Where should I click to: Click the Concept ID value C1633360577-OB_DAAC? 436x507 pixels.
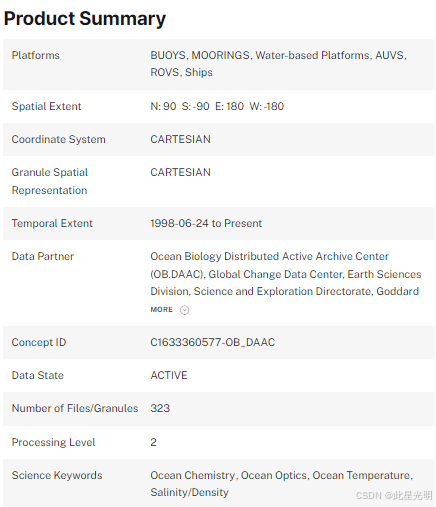tap(213, 342)
